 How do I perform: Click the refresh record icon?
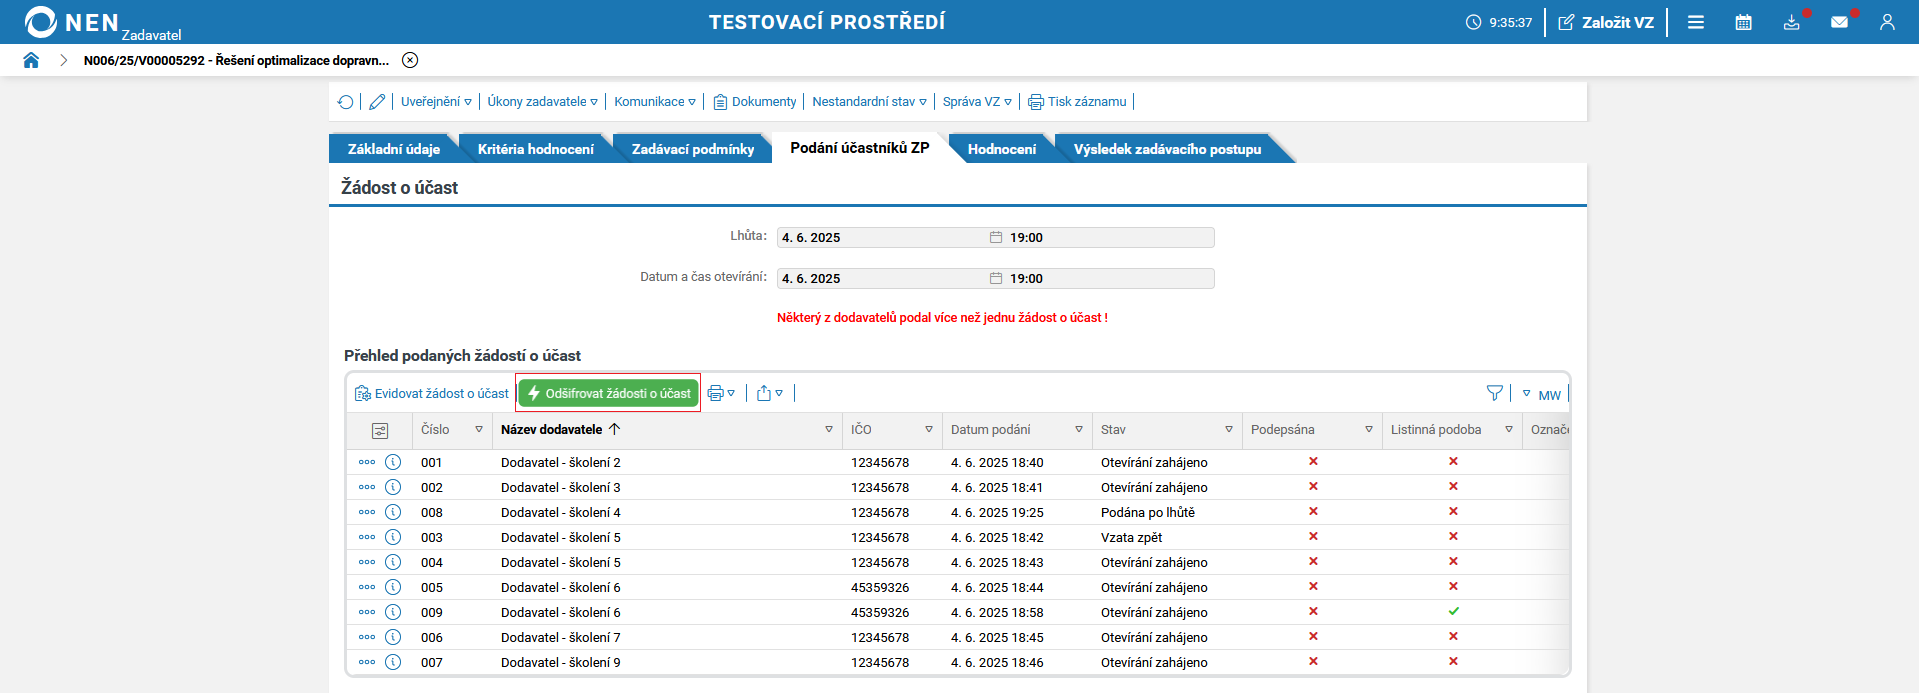pyautogui.click(x=346, y=102)
